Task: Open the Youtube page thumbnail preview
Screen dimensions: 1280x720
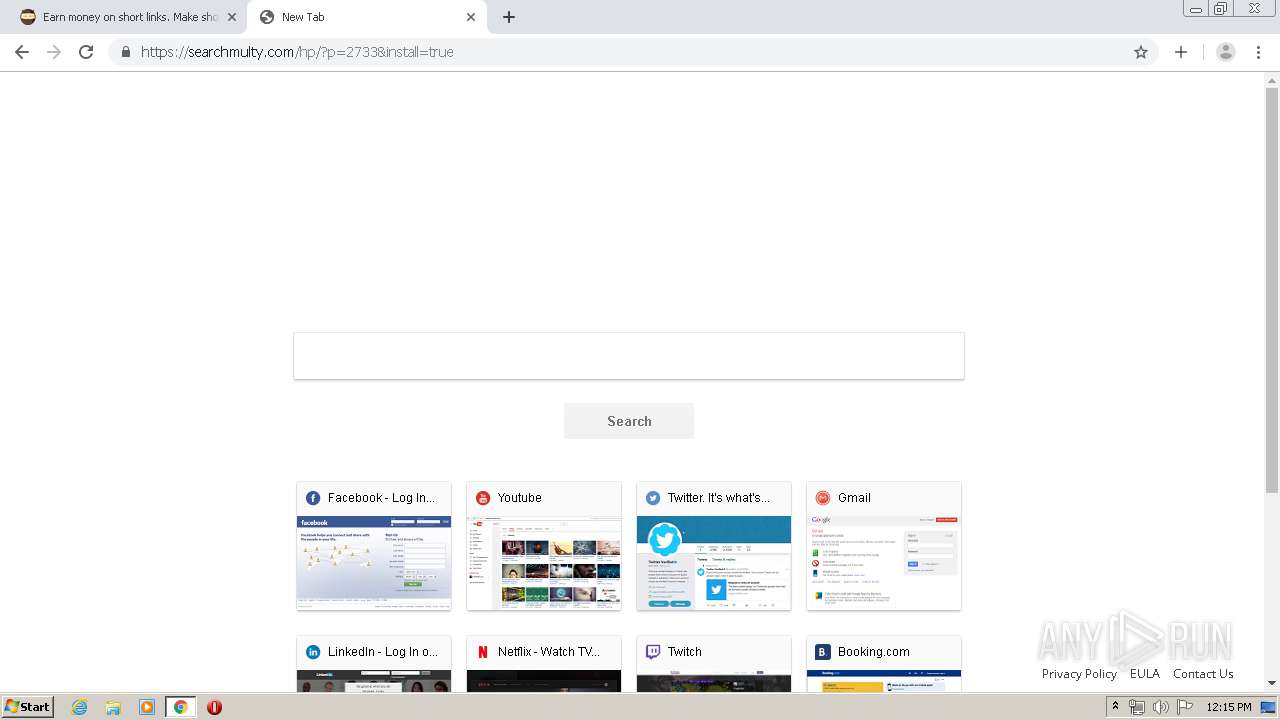Action: [x=544, y=562]
